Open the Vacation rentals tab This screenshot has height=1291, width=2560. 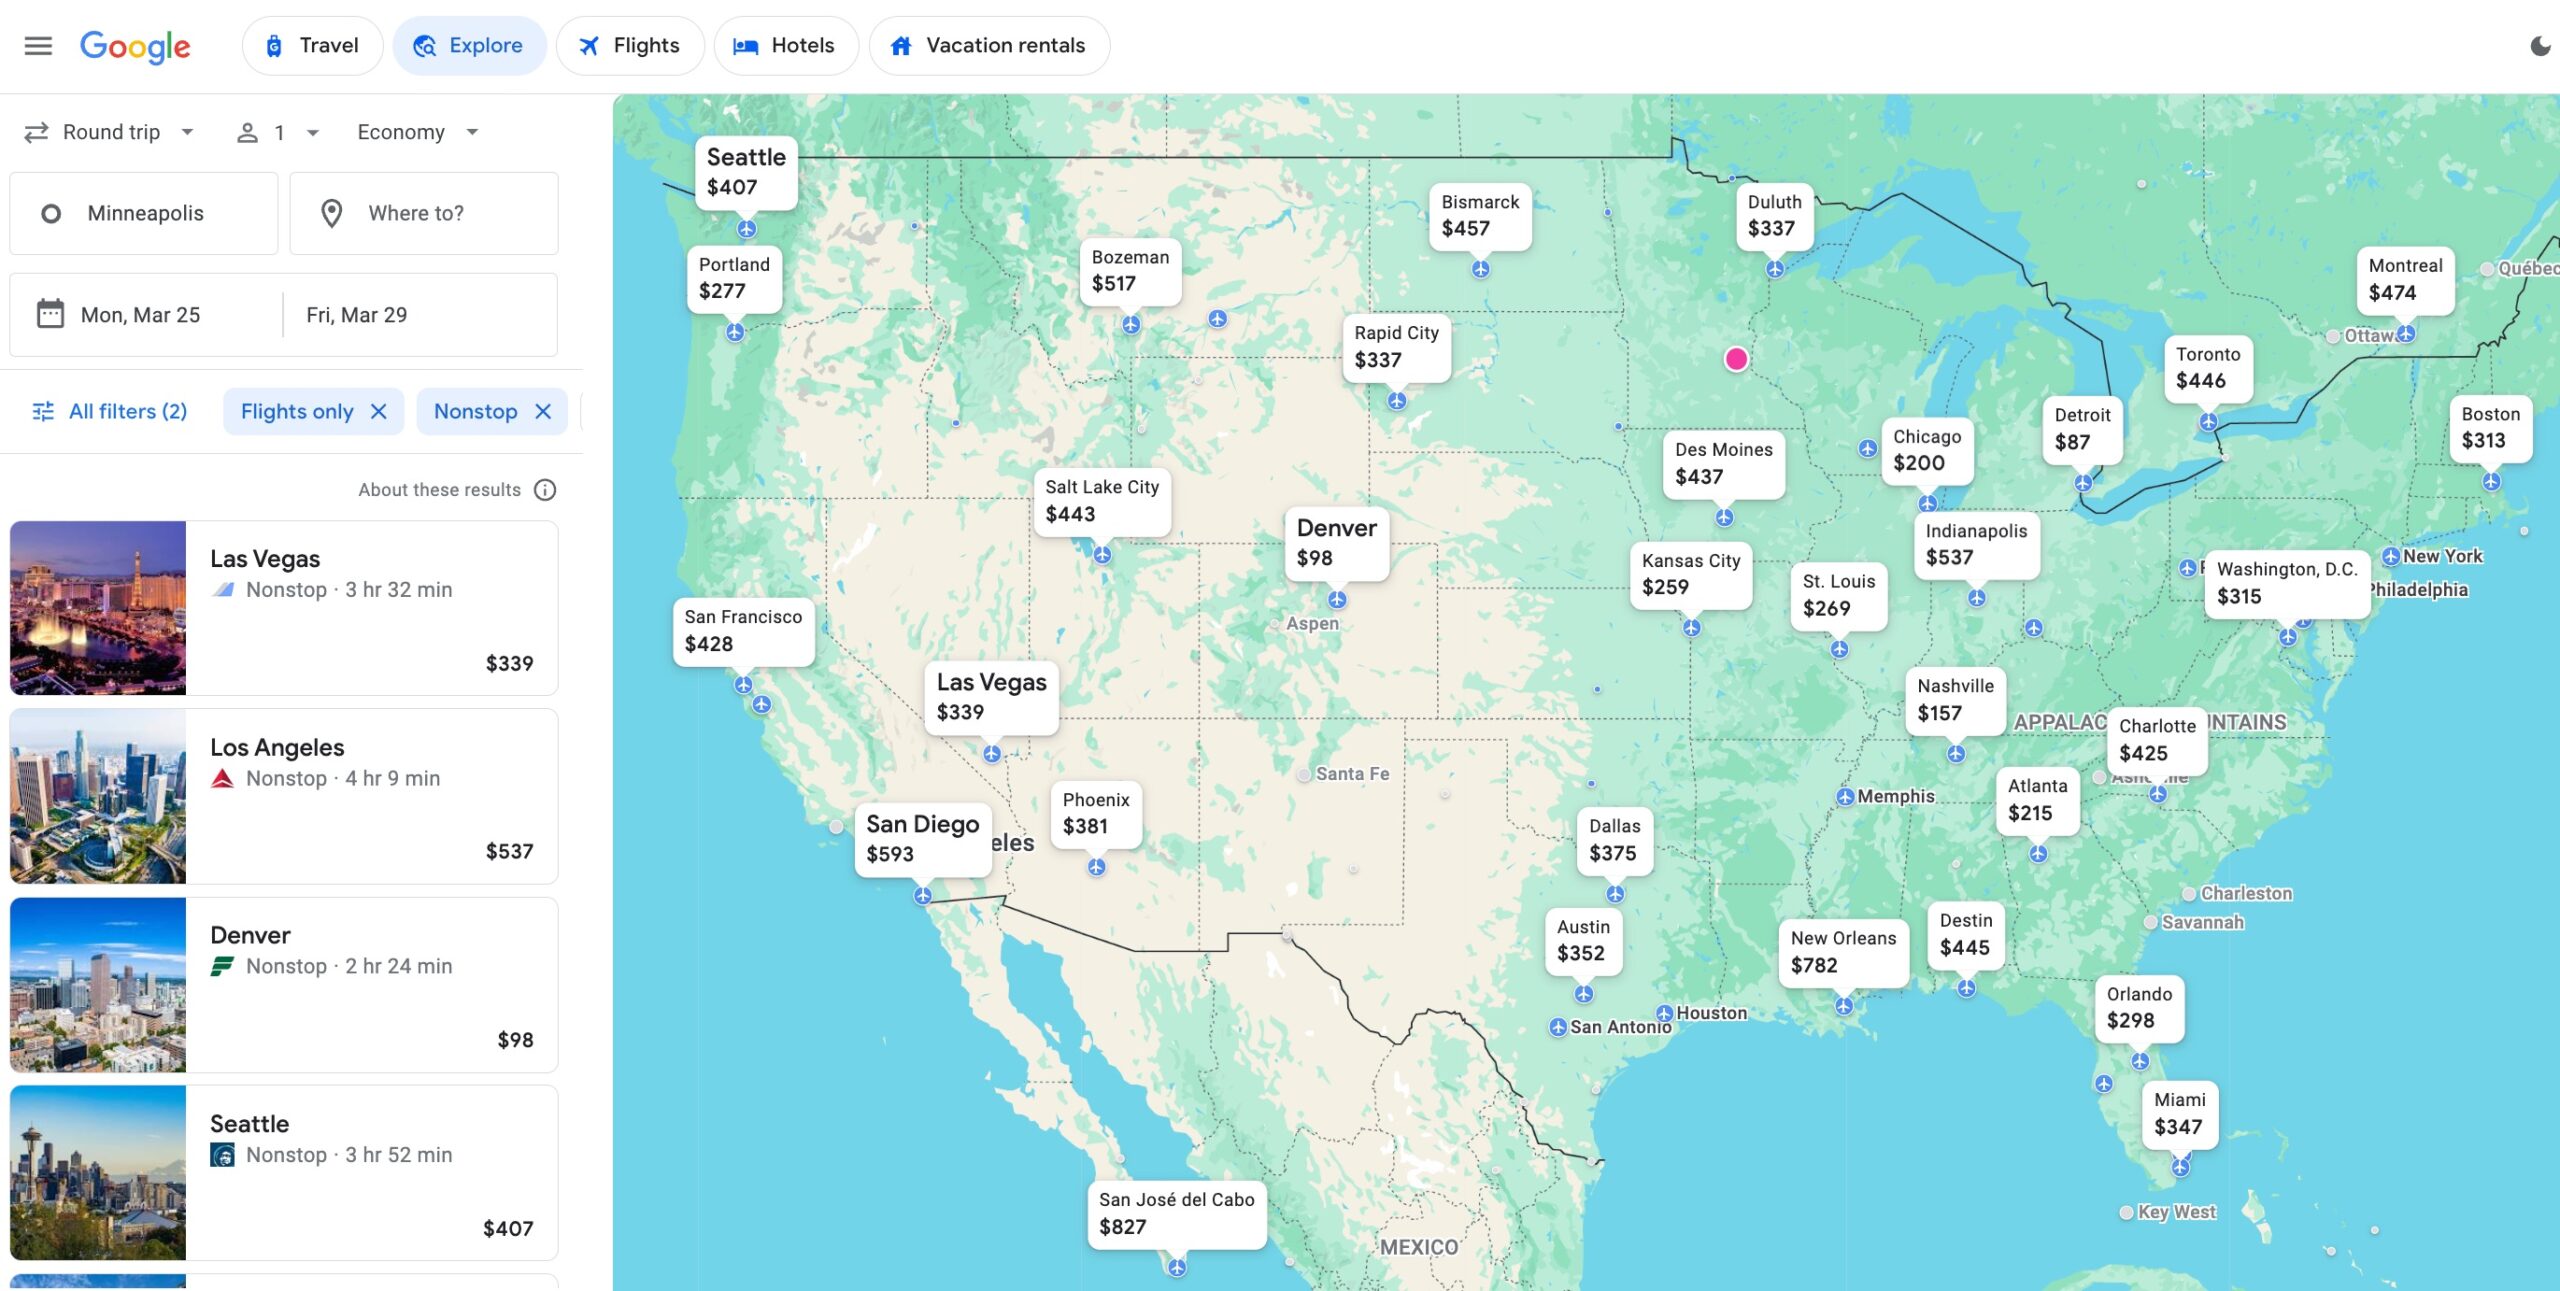[x=989, y=45]
